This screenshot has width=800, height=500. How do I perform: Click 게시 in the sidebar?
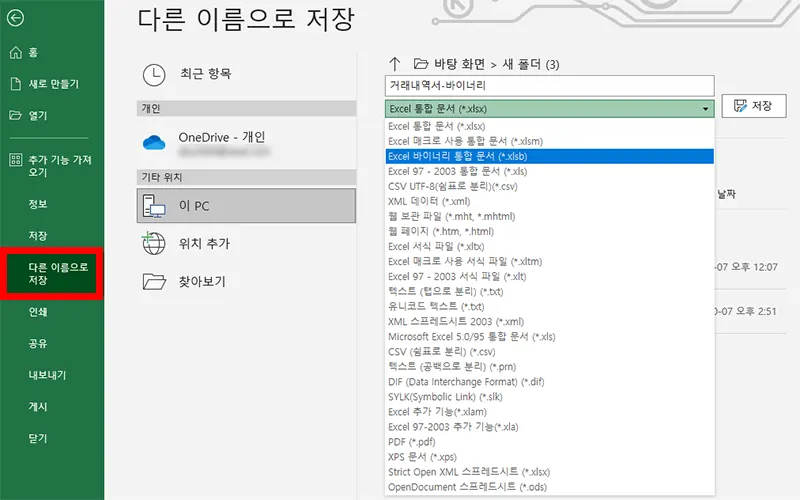pyautogui.click(x=38, y=407)
